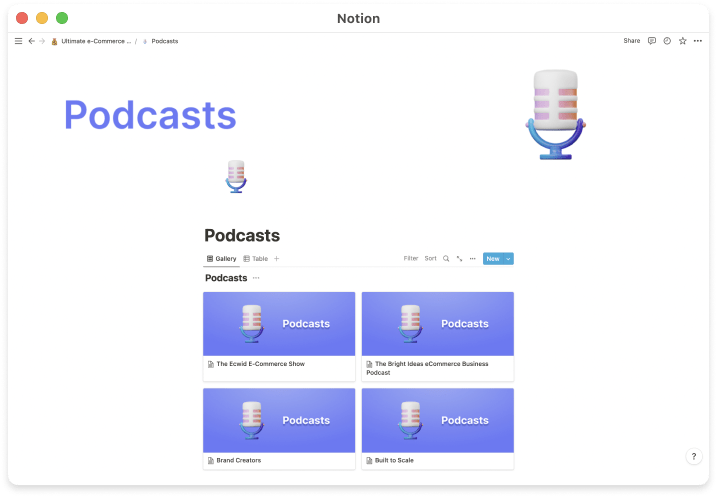Switch to the Table view tab

256,259
